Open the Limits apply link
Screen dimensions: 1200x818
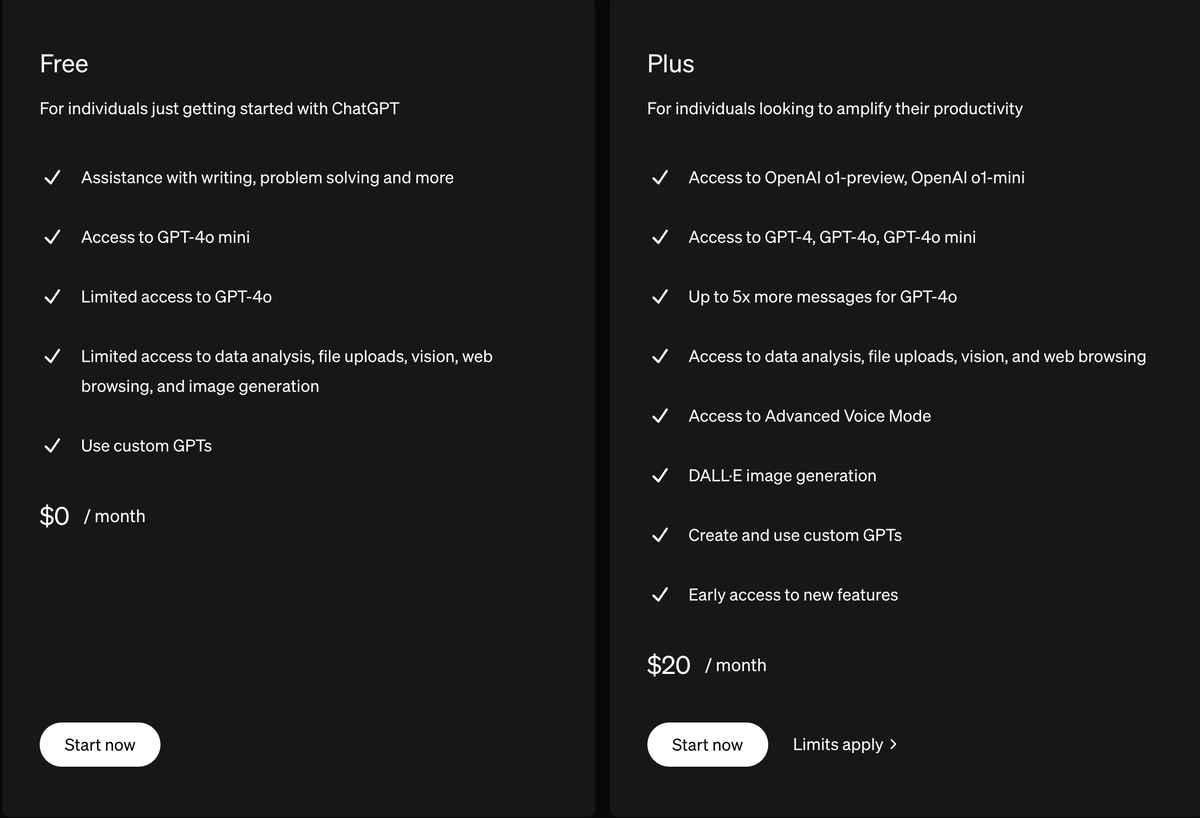pyautogui.click(x=845, y=745)
